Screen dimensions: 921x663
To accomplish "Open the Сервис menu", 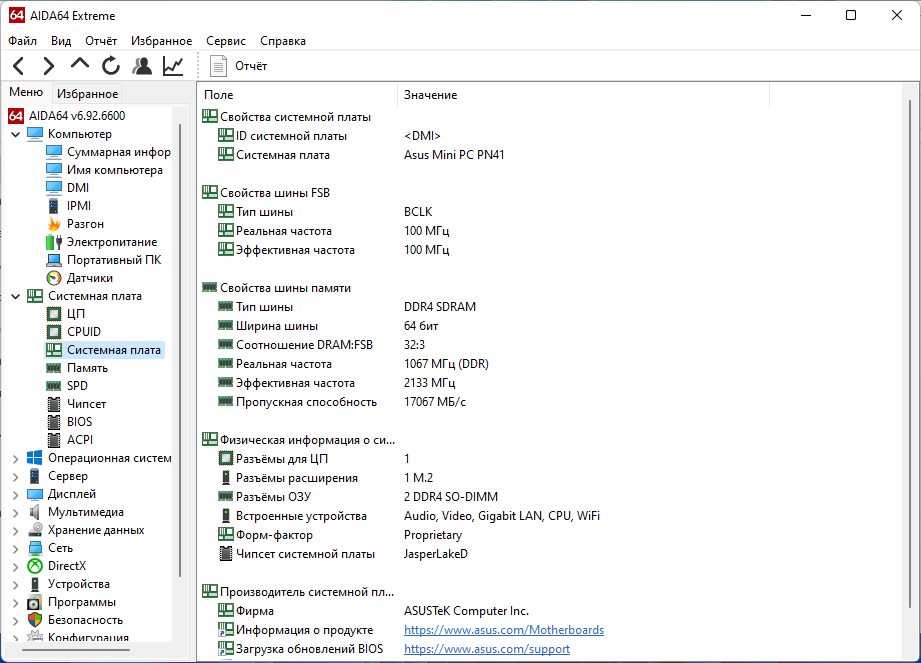I will tap(226, 41).
